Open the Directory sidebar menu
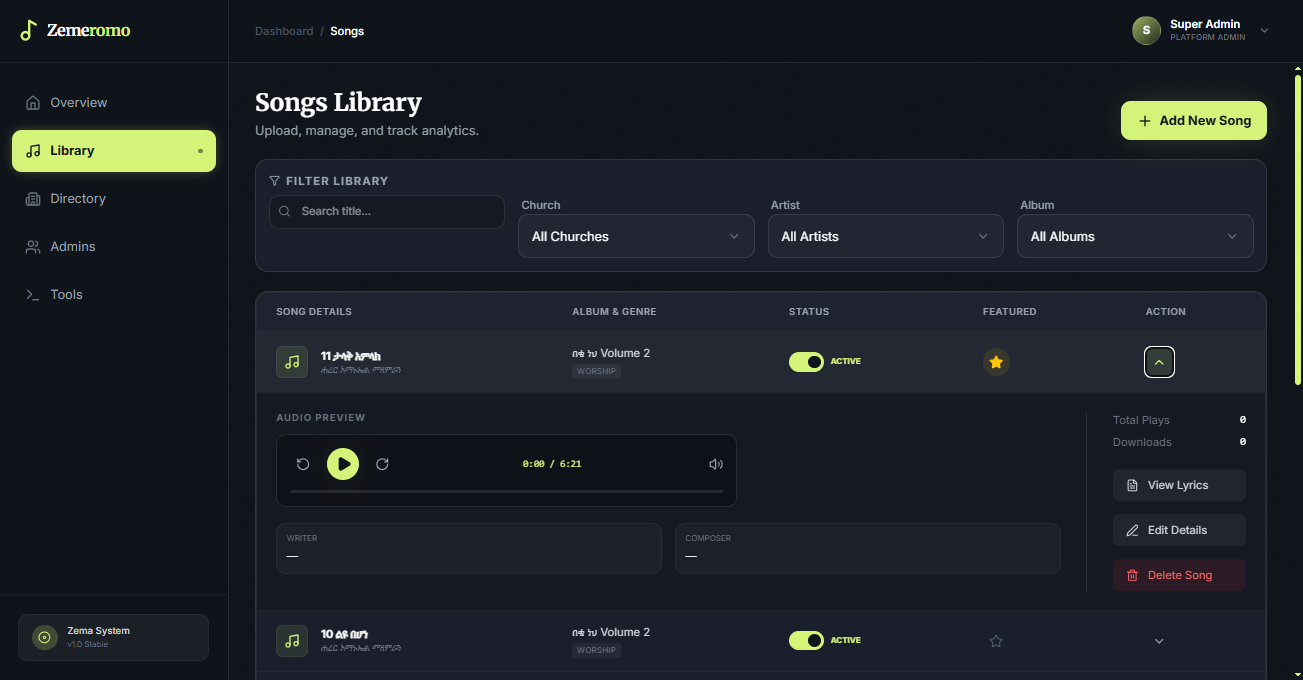1303x680 pixels. pos(114,198)
